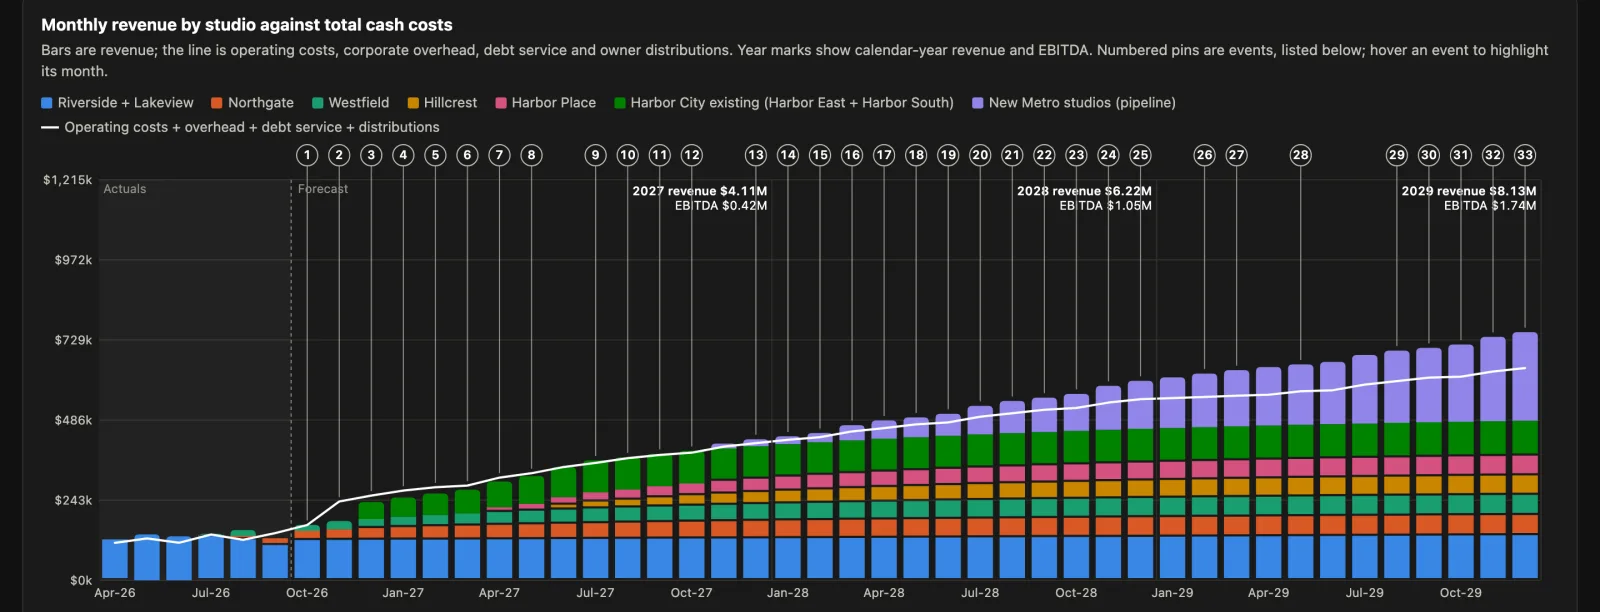Click the 2028 revenue $6.22M label

(x=1084, y=191)
